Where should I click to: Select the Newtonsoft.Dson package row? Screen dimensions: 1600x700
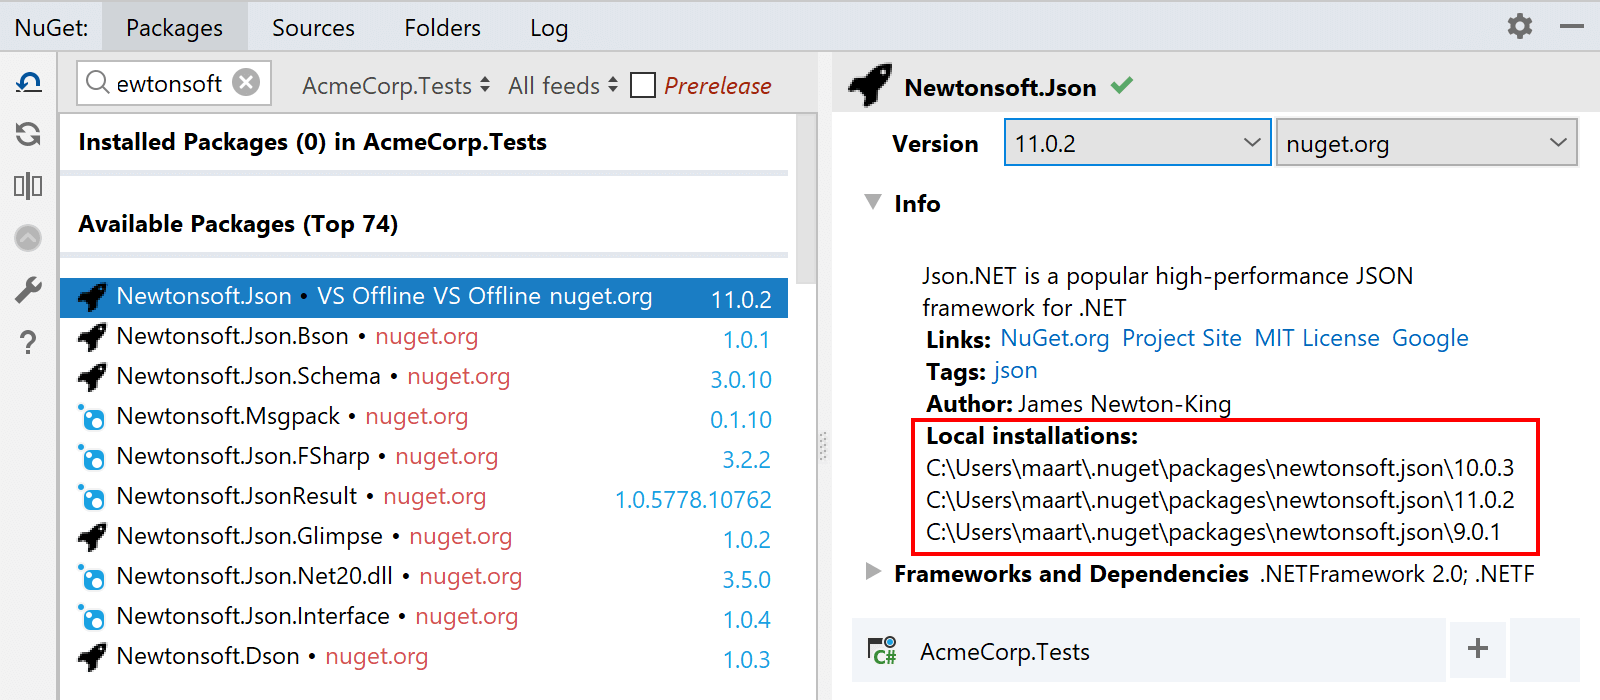424,658
